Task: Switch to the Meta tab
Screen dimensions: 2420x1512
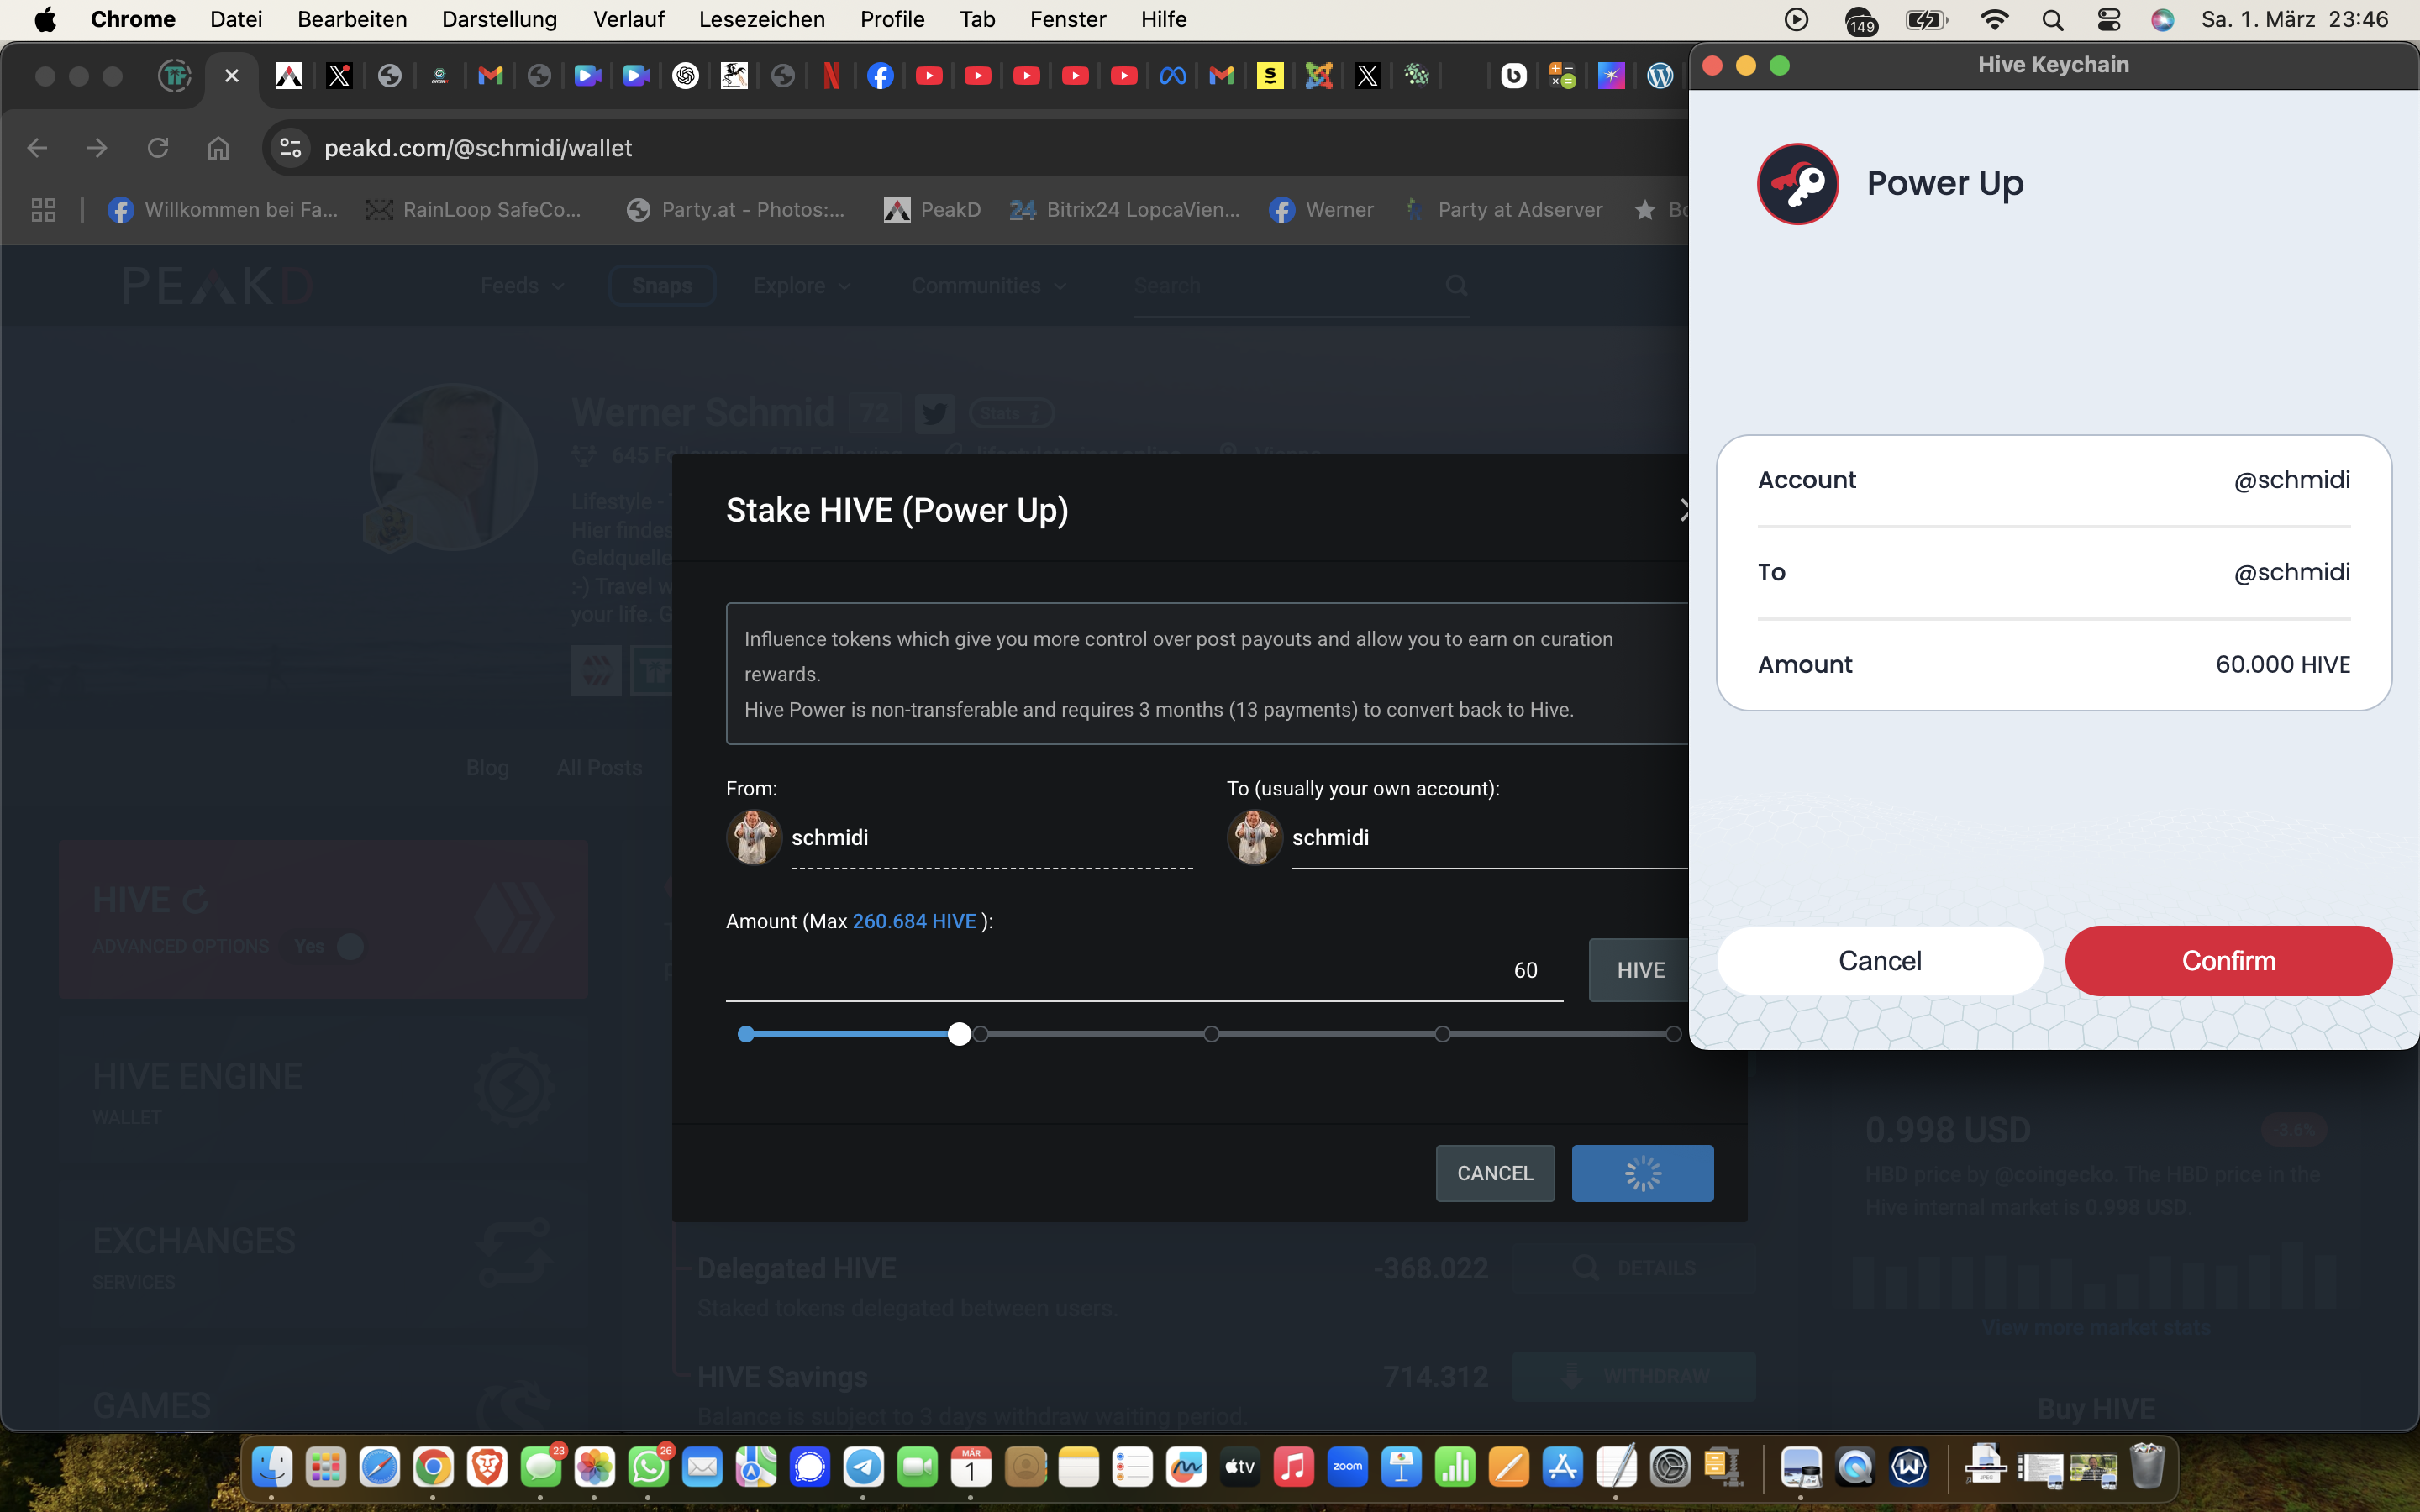Action: [x=1173, y=76]
